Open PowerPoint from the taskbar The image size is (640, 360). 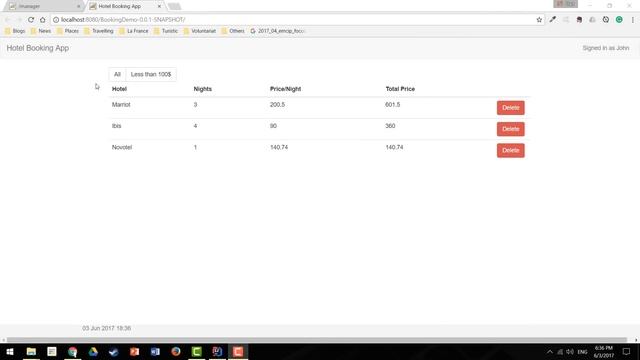point(135,351)
